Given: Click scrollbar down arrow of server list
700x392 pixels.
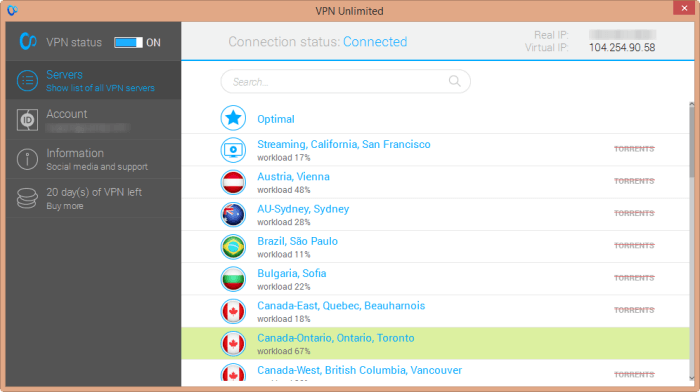Looking at the screenshot, I should [692, 378].
